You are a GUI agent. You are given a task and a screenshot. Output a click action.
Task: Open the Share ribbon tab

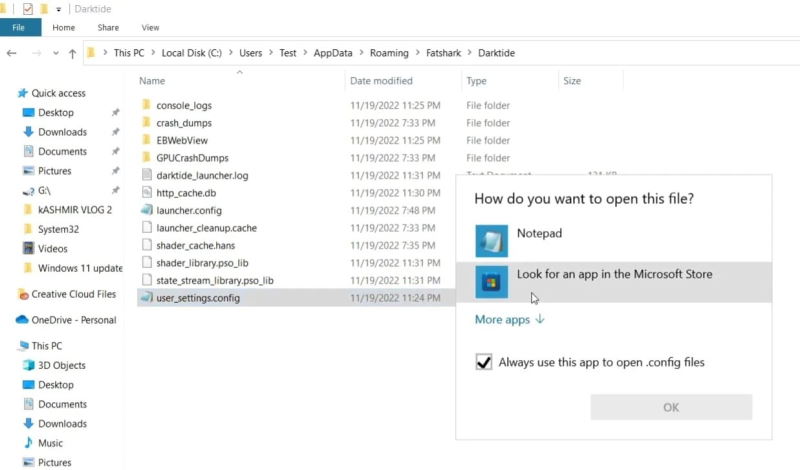[x=108, y=28]
